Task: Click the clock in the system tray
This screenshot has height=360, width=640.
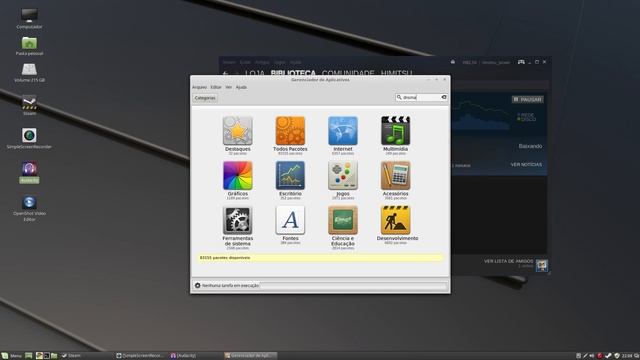Action: (x=628, y=356)
